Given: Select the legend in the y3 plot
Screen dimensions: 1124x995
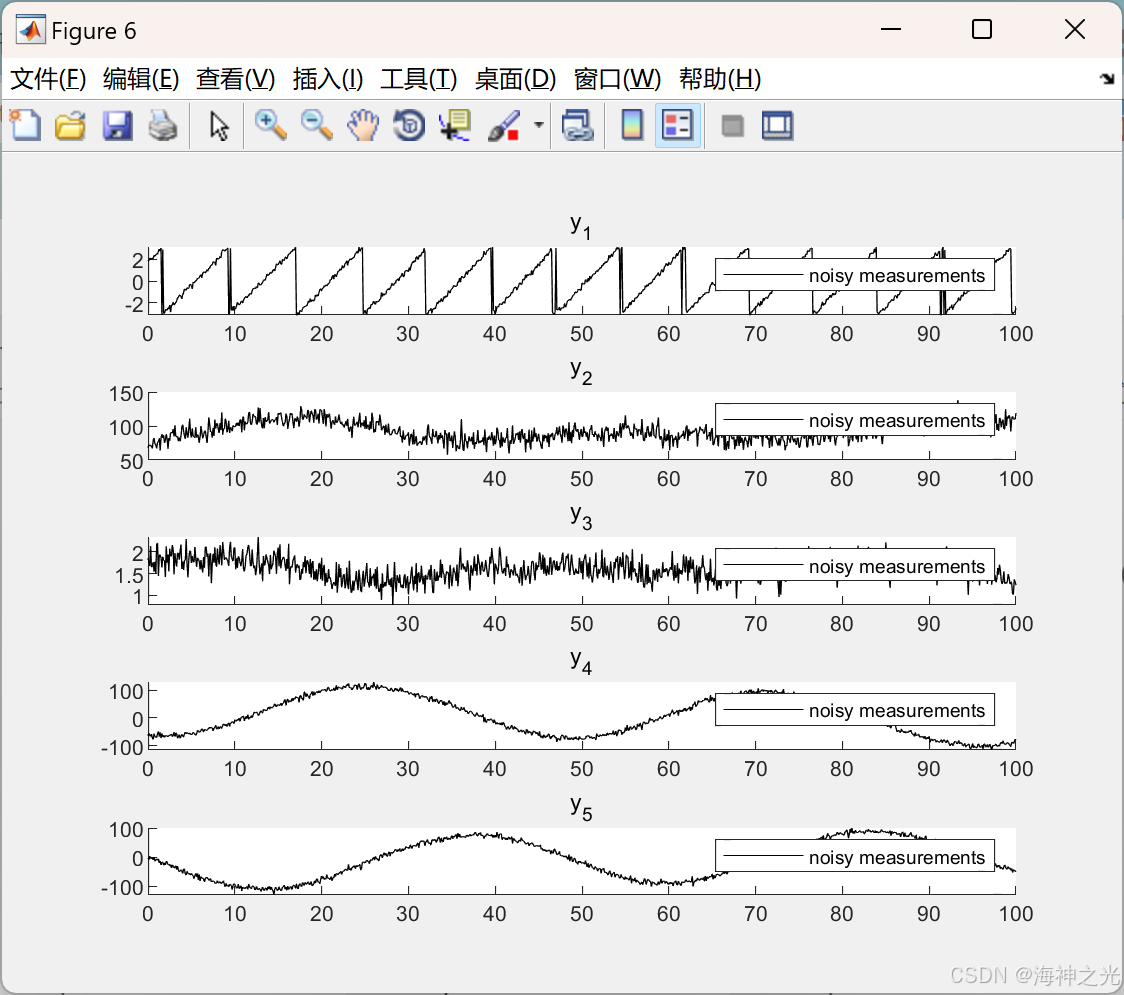Looking at the screenshot, I should 854,566.
